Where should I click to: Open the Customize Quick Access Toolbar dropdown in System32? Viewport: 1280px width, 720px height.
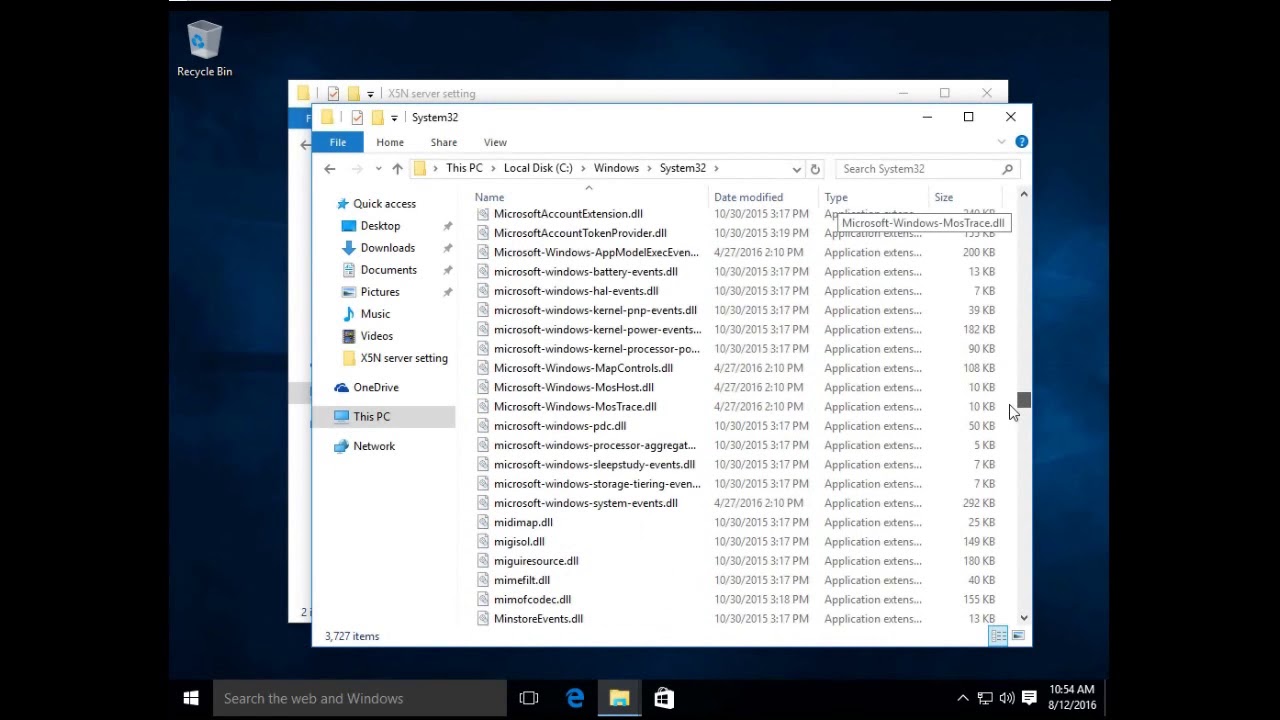(x=394, y=118)
